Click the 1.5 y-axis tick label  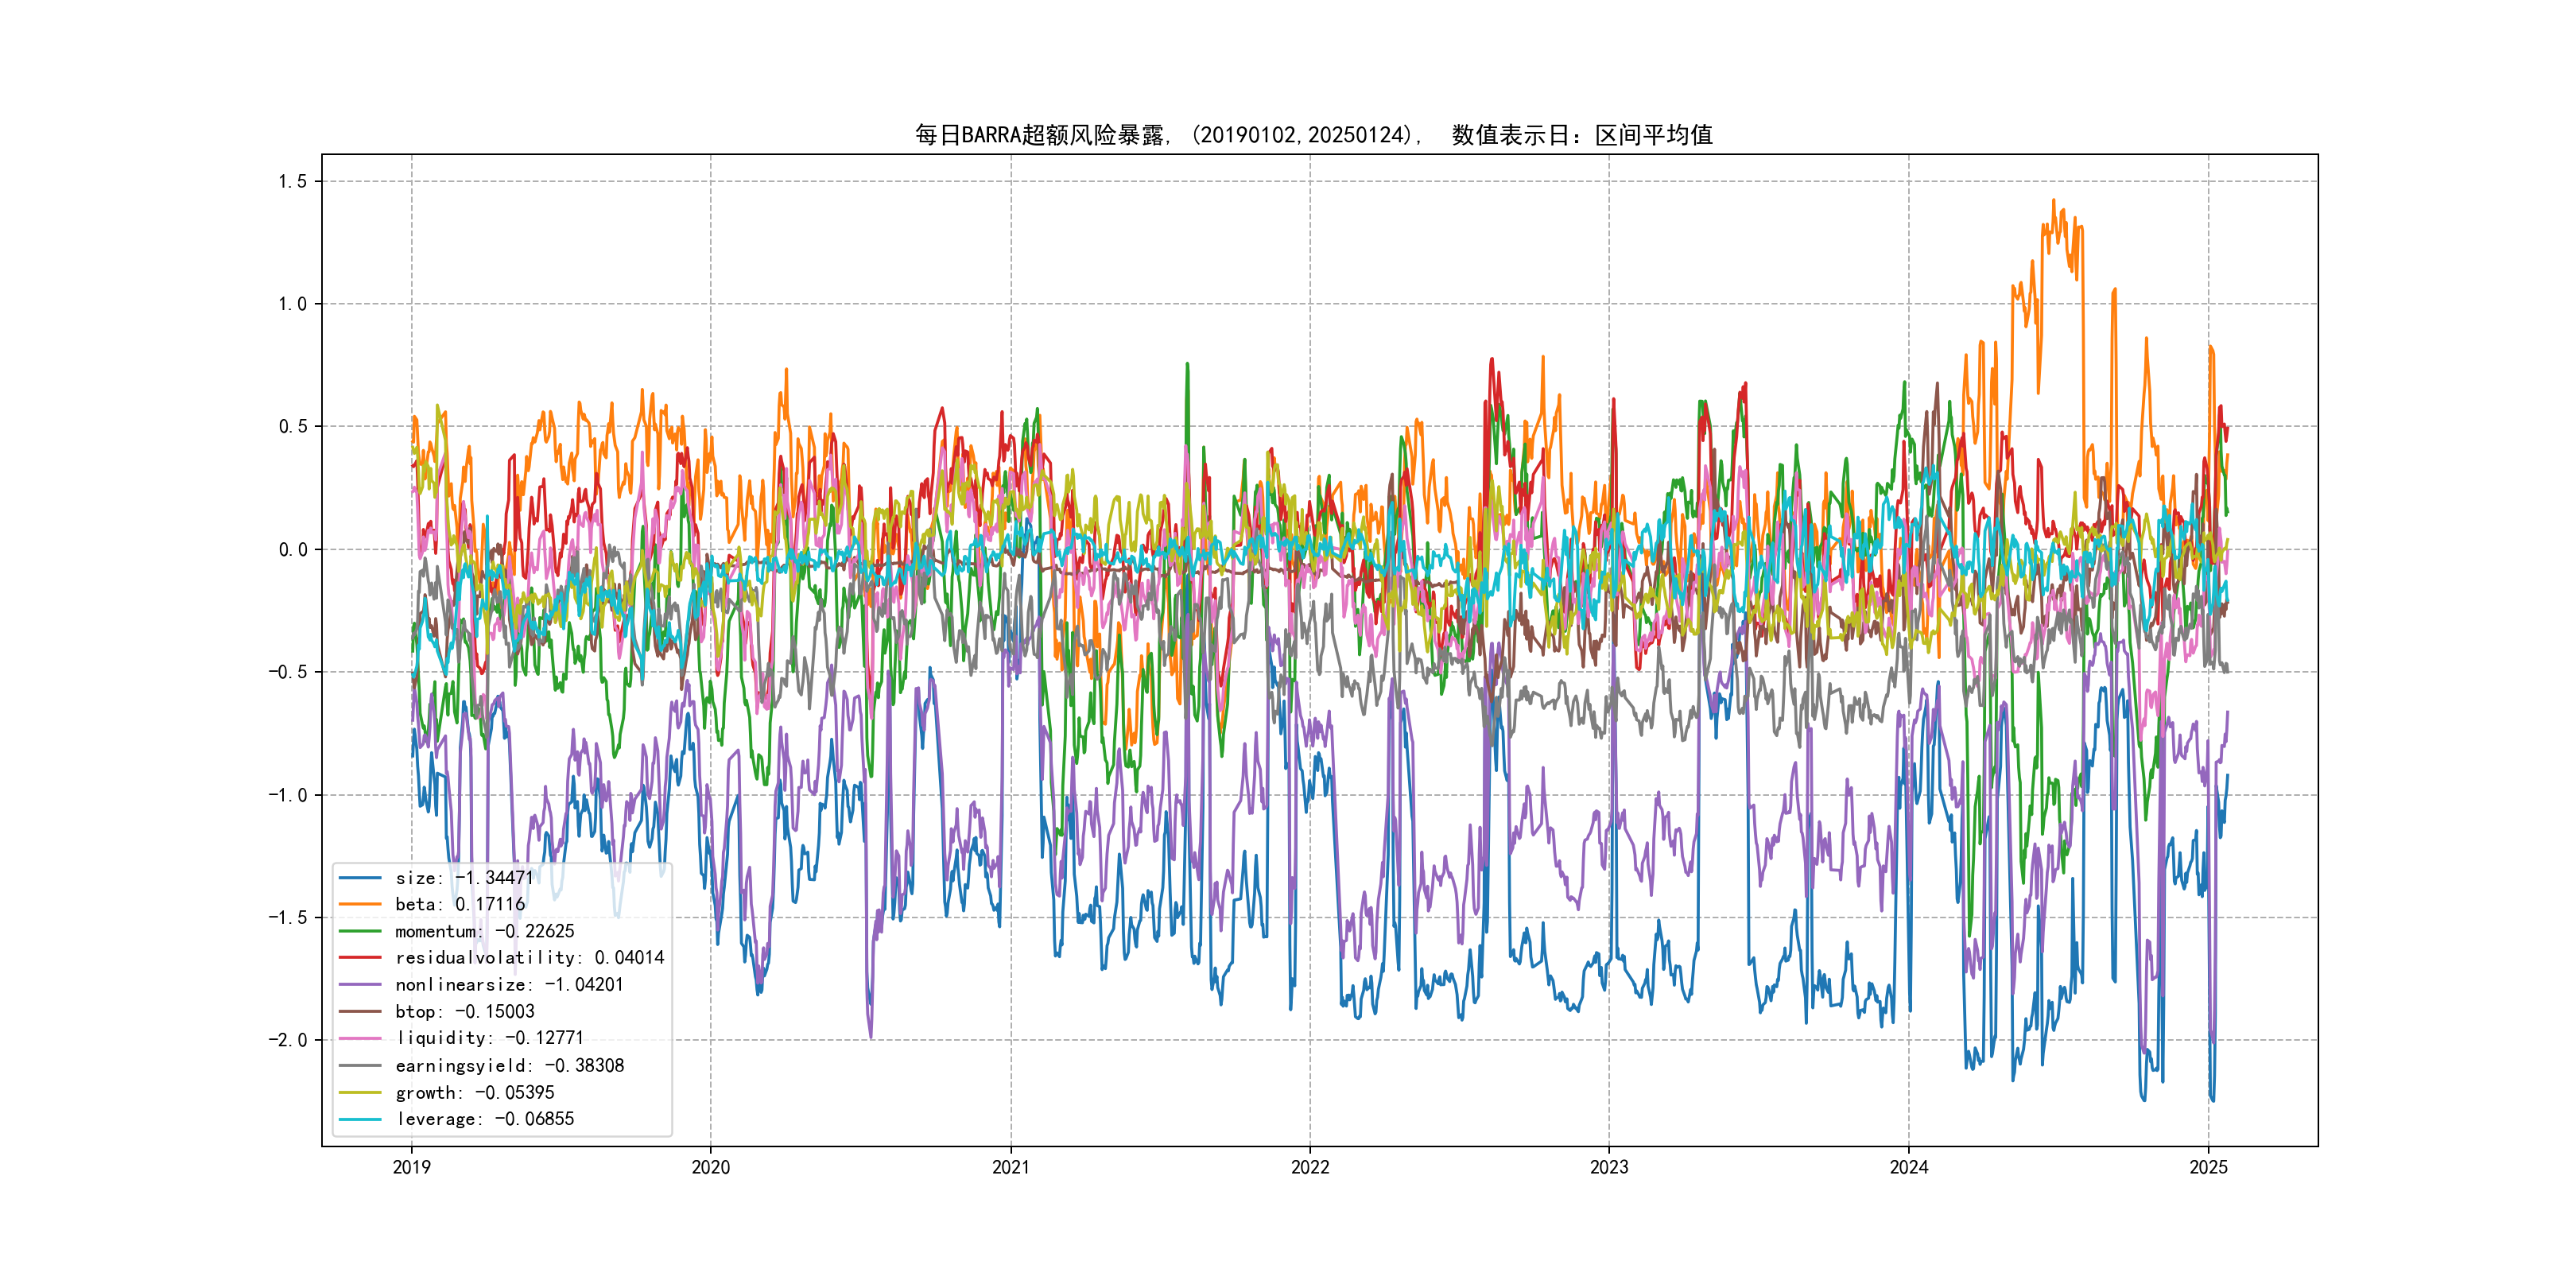292,181
